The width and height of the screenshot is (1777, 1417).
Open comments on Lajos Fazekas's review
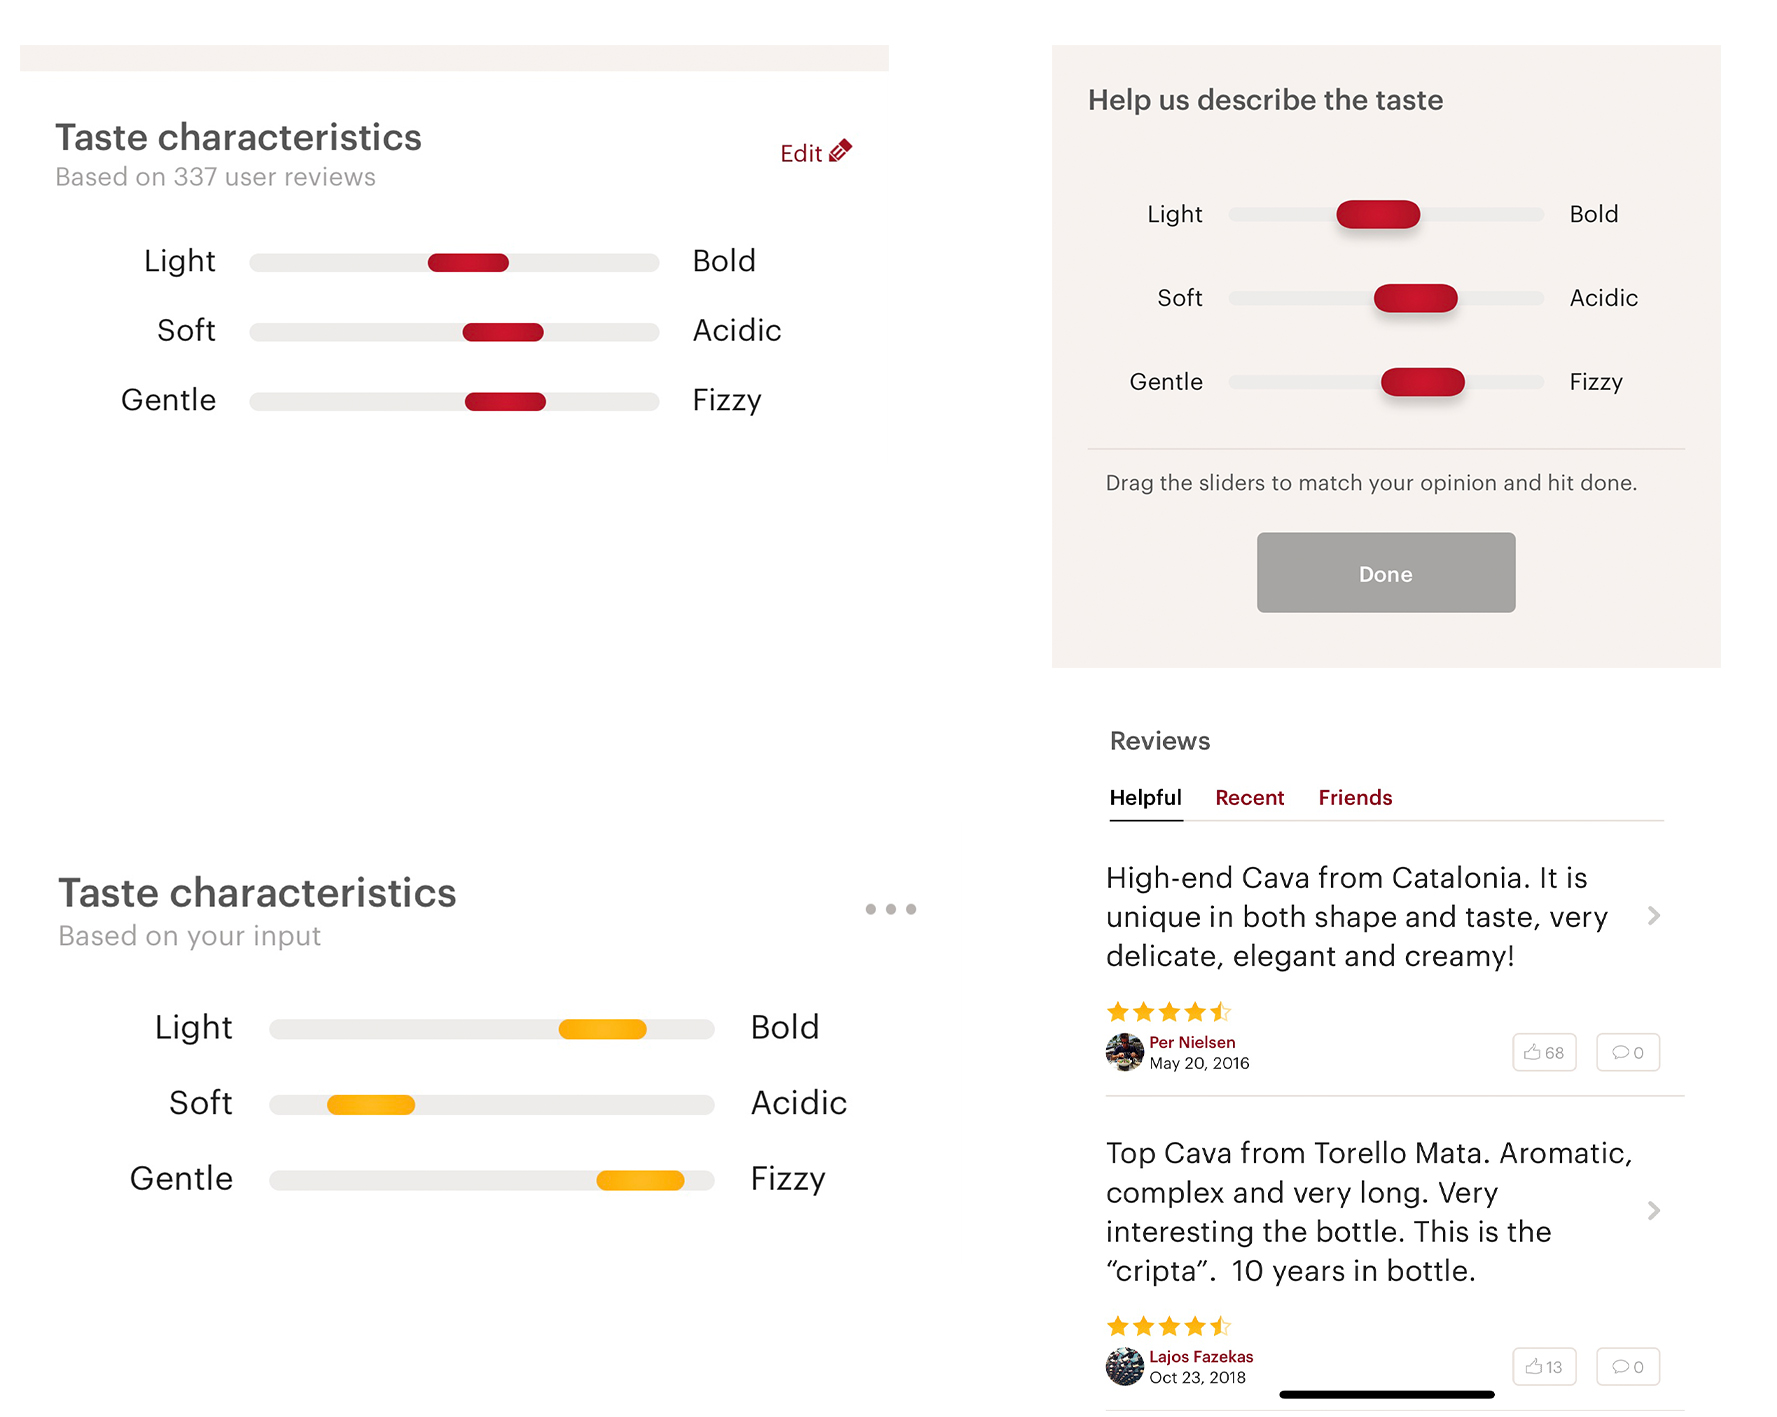pyautogui.click(x=1627, y=1367)
